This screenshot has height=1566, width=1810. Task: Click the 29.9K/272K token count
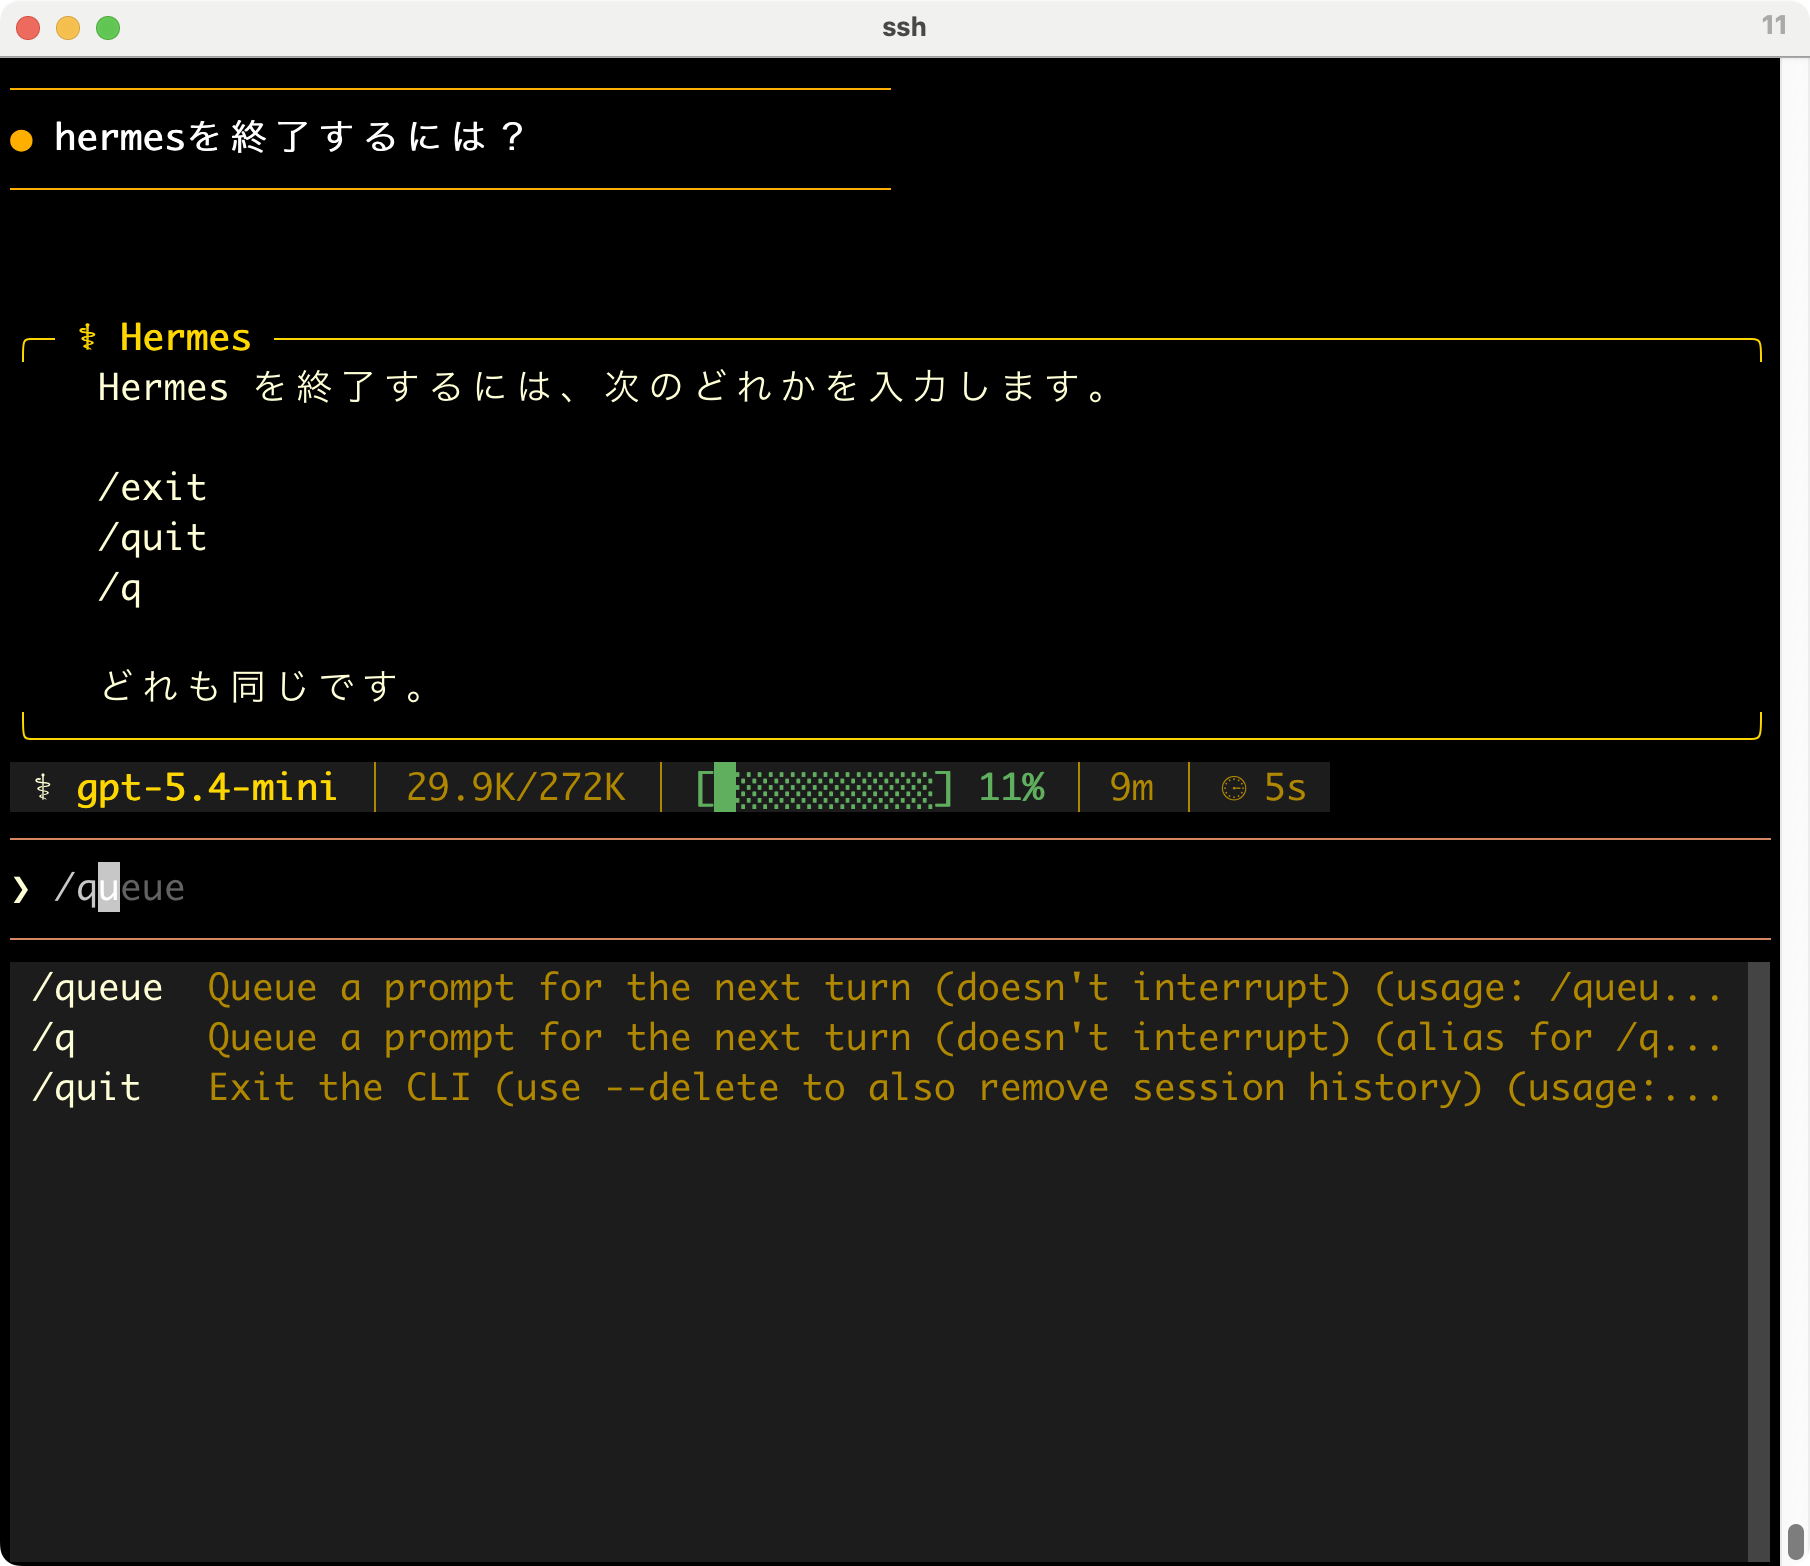[516, 788]
